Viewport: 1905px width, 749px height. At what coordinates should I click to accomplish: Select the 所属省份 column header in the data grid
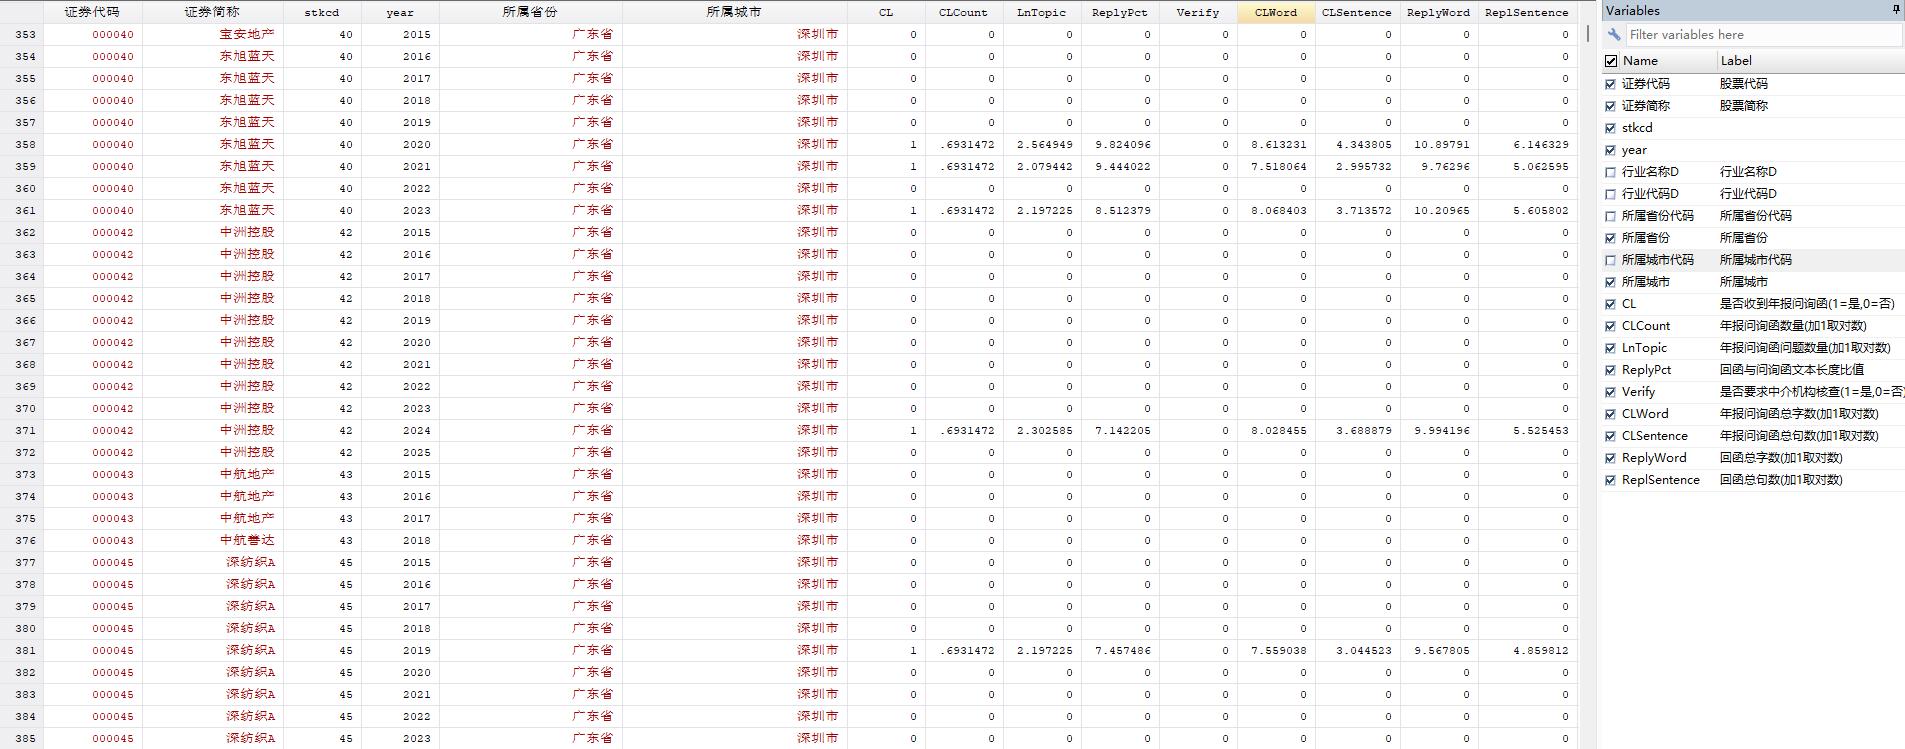[x=530, y=12]
